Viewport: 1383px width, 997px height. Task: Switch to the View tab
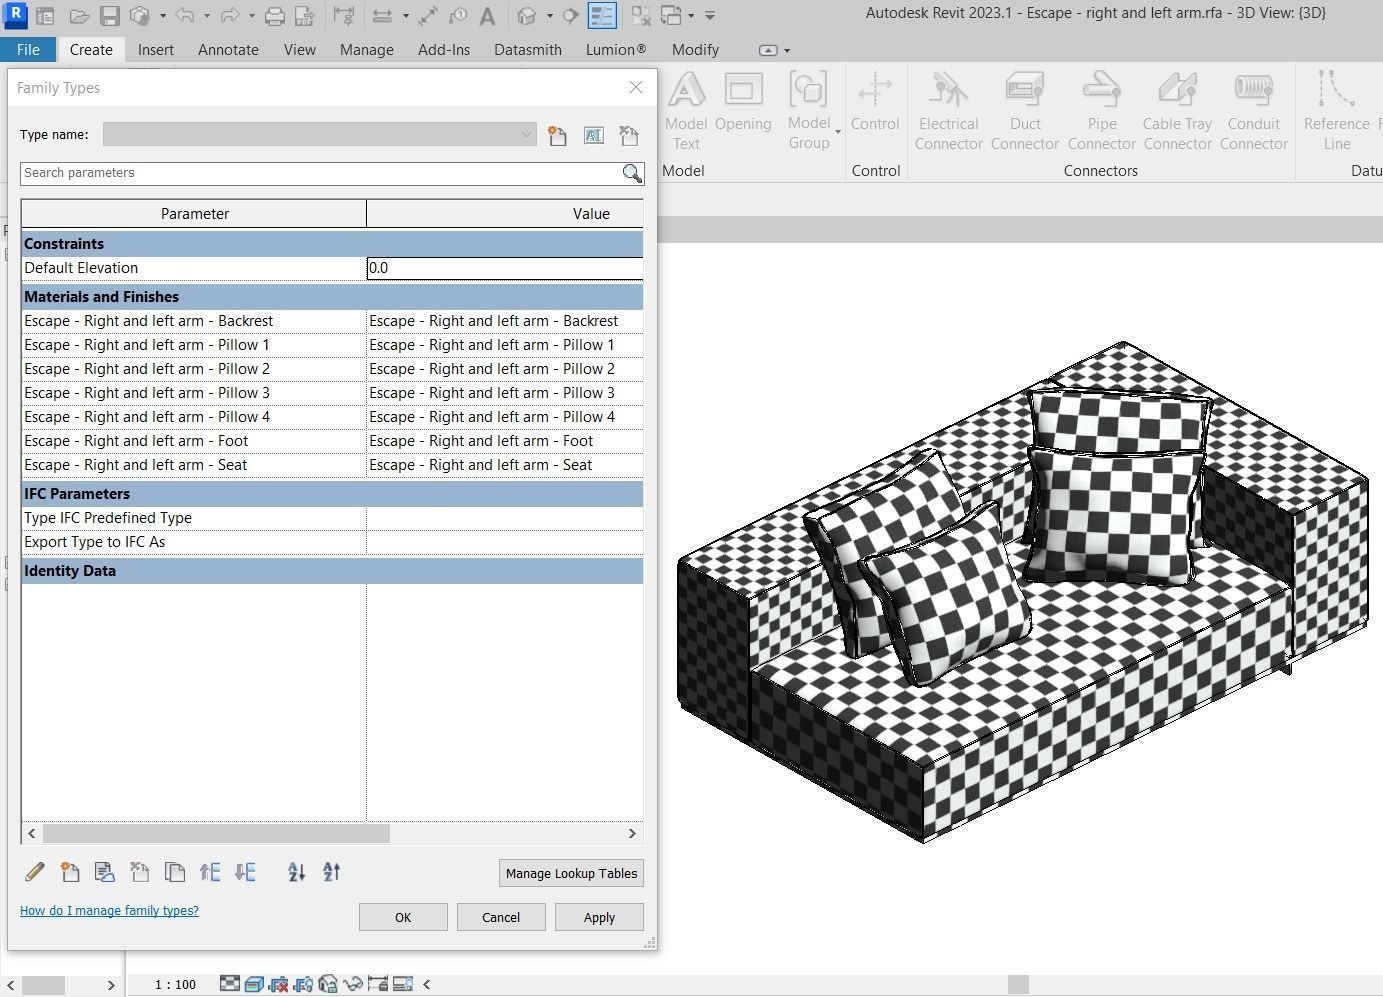(x=299, y=50)
